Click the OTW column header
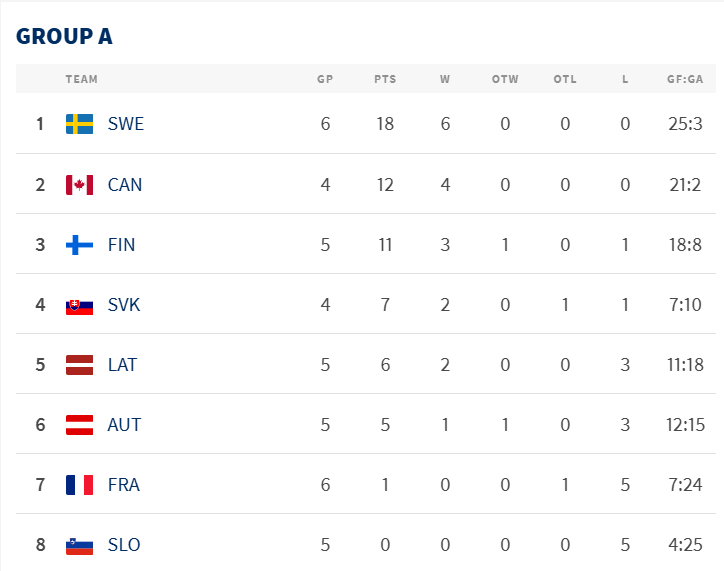This screenshot has height=571, width=724. (x=505, y=80)
